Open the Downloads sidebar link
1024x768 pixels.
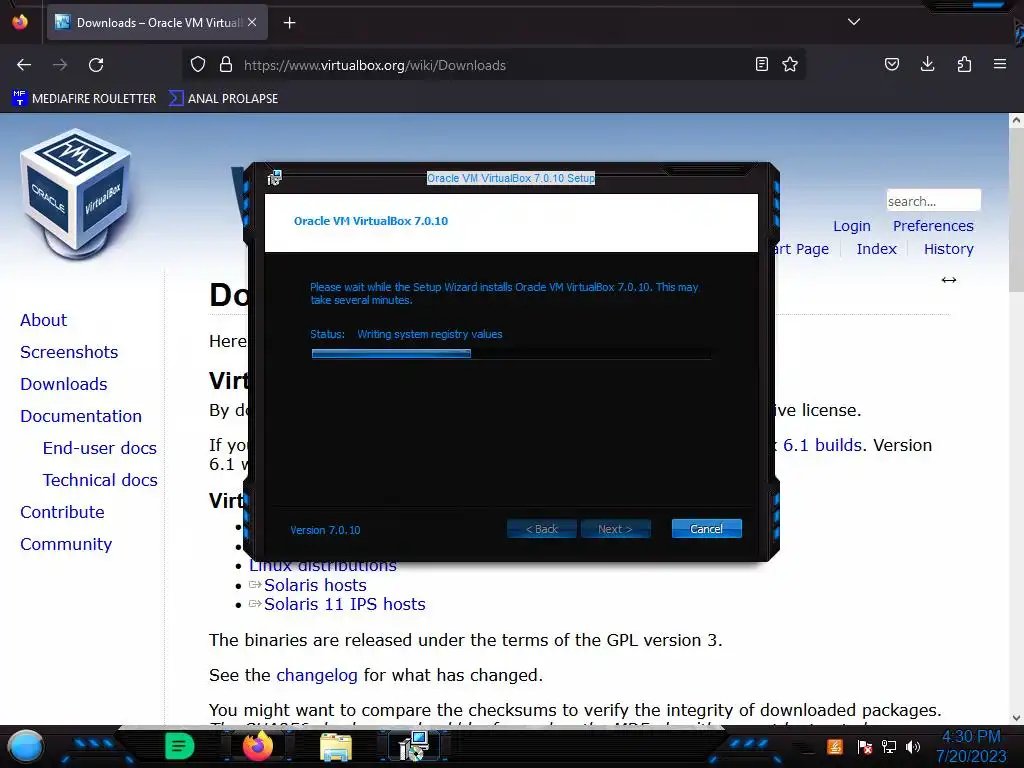[x=63, y=384]
